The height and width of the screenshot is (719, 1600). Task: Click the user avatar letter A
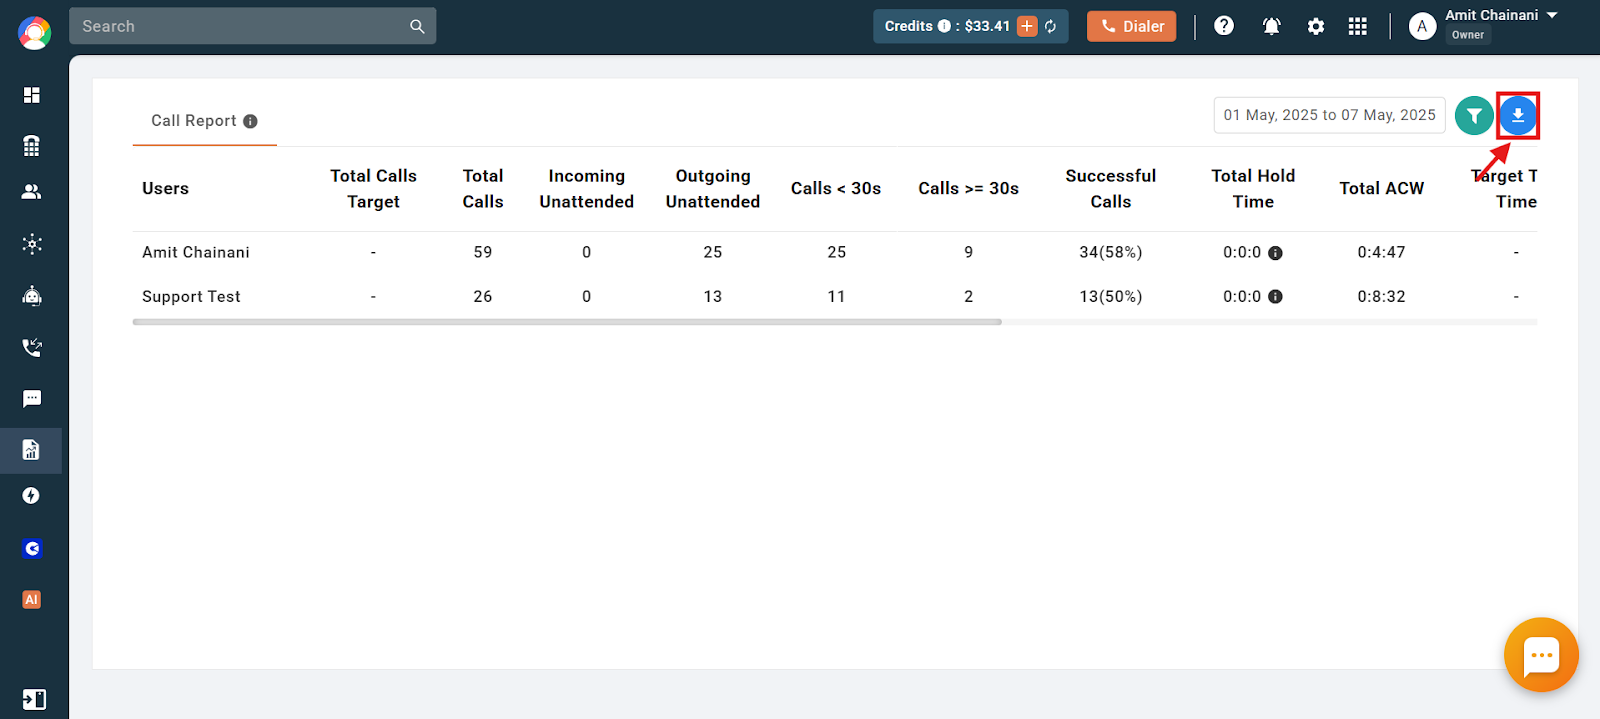1422,27
